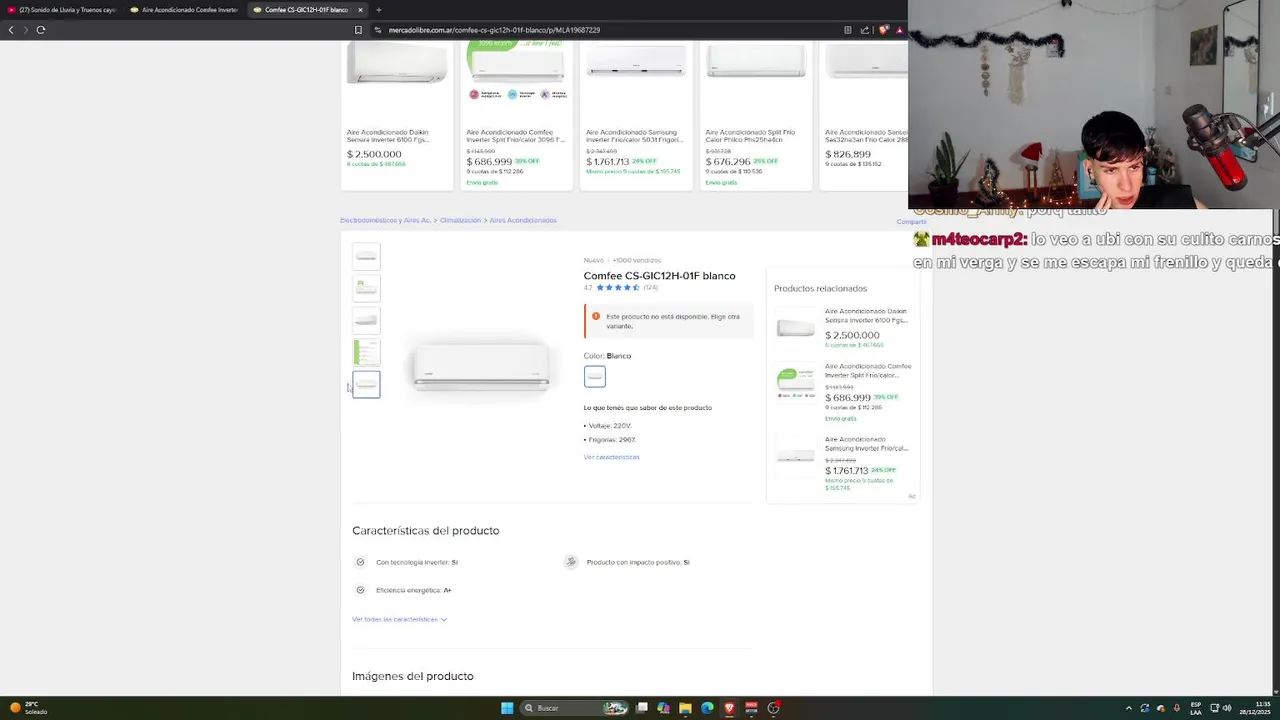This screenshot has width=1280, height=720.
Task: Open ESP LAA language switcher
Action: click(x=1196, y=708)
